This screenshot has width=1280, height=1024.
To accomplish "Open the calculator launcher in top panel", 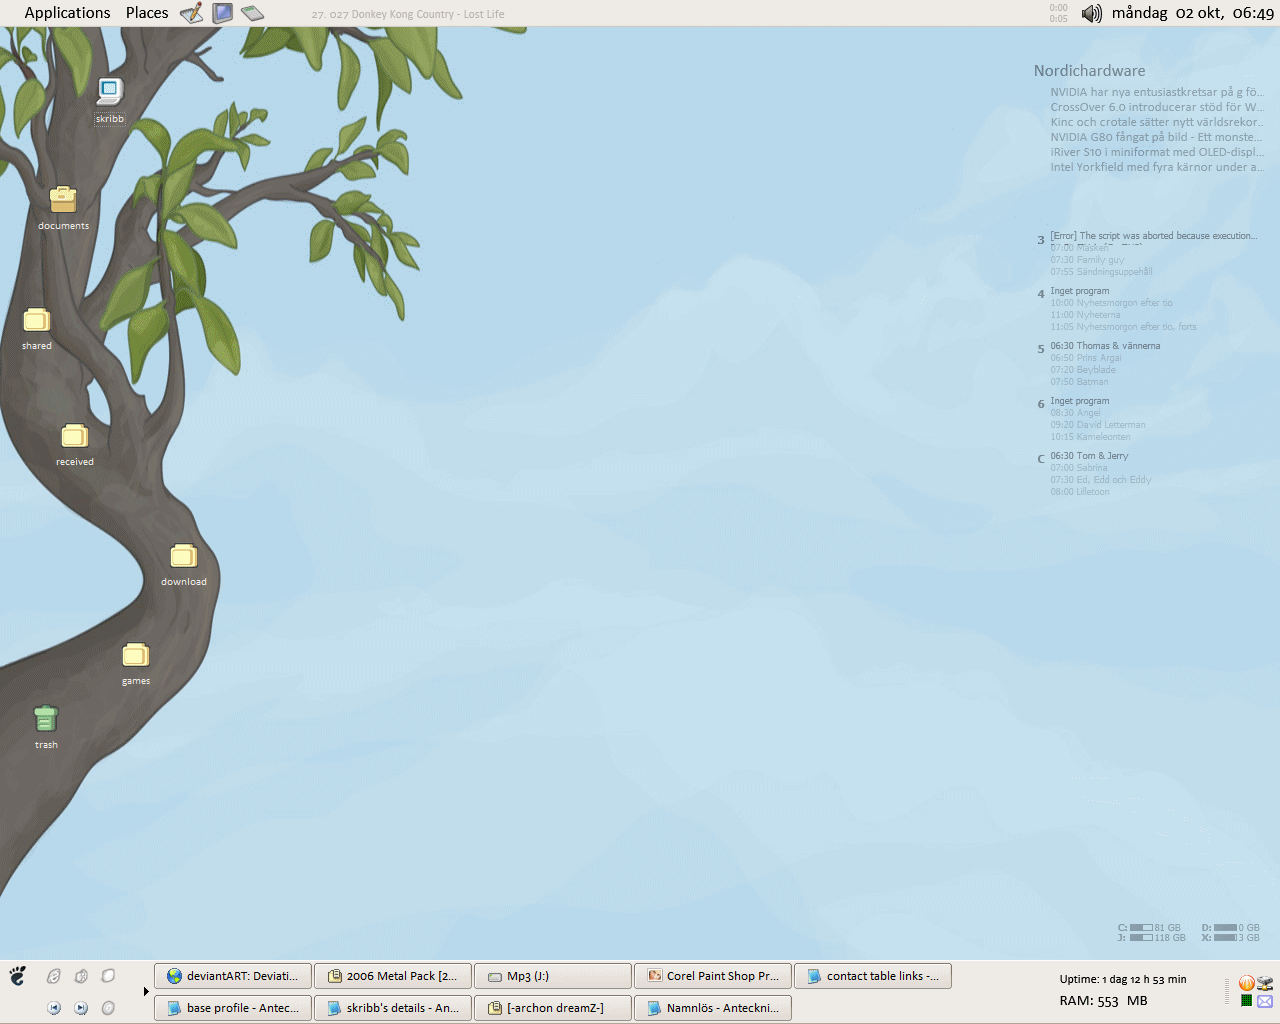I will 253,13.
